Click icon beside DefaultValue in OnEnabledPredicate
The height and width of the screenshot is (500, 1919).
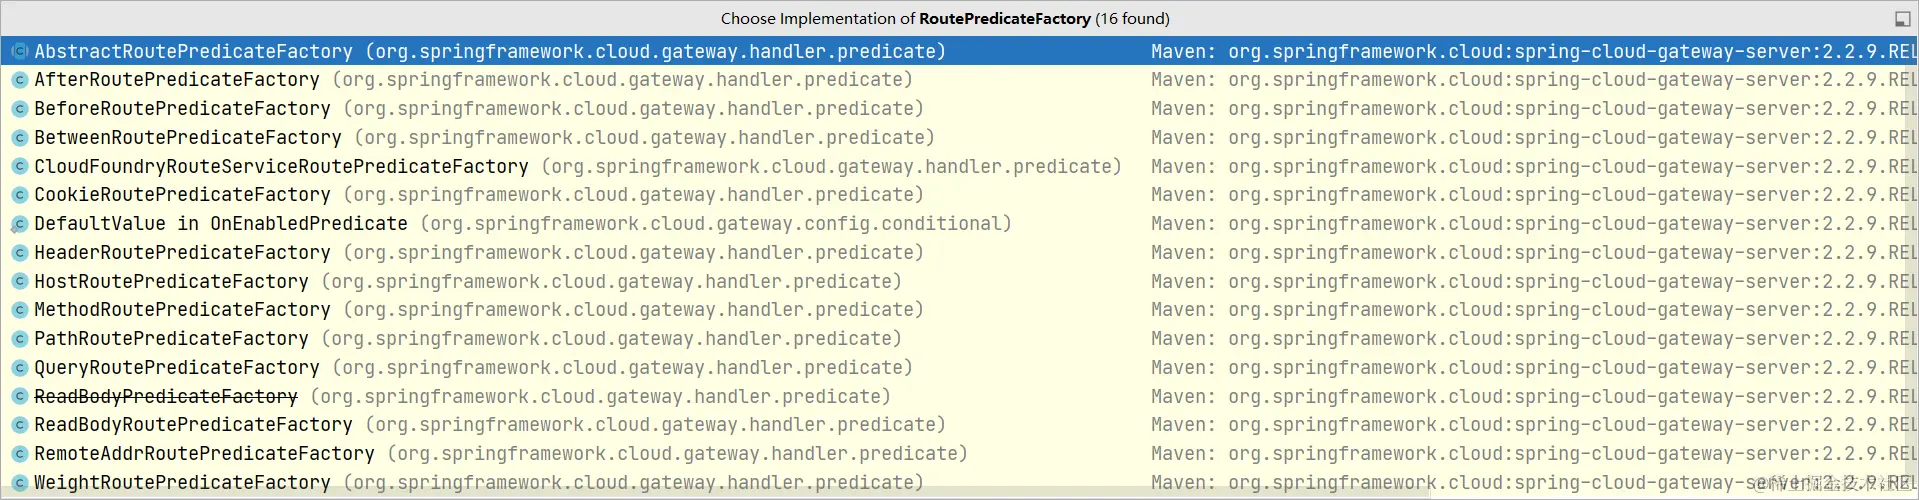(x=19, y=224)
